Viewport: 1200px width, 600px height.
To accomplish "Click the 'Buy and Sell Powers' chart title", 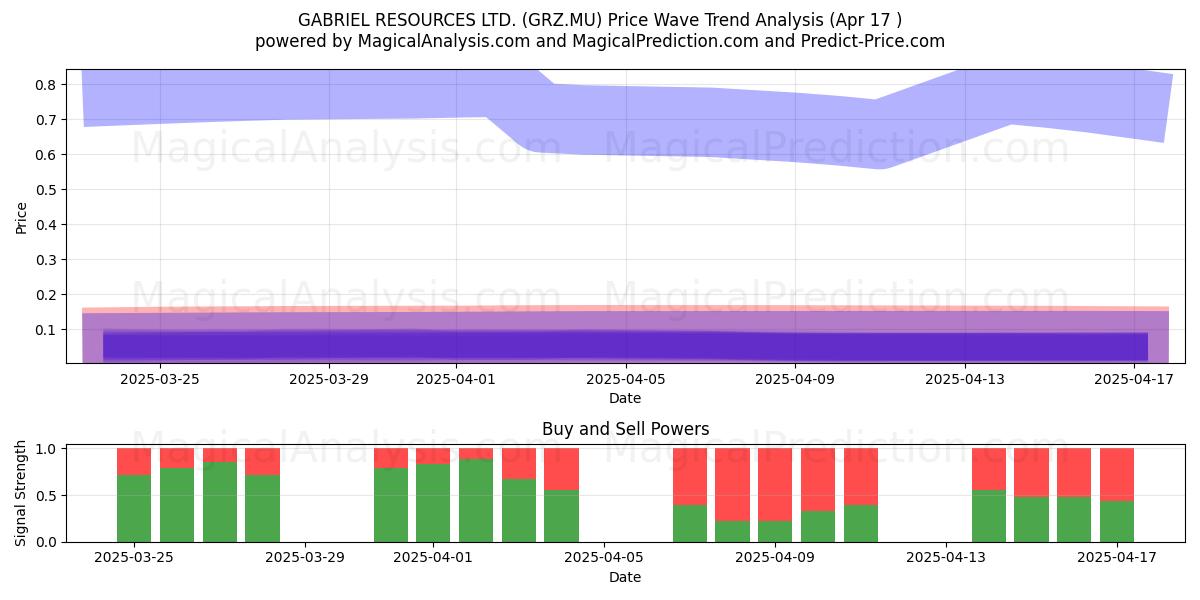I will point(625,429).
